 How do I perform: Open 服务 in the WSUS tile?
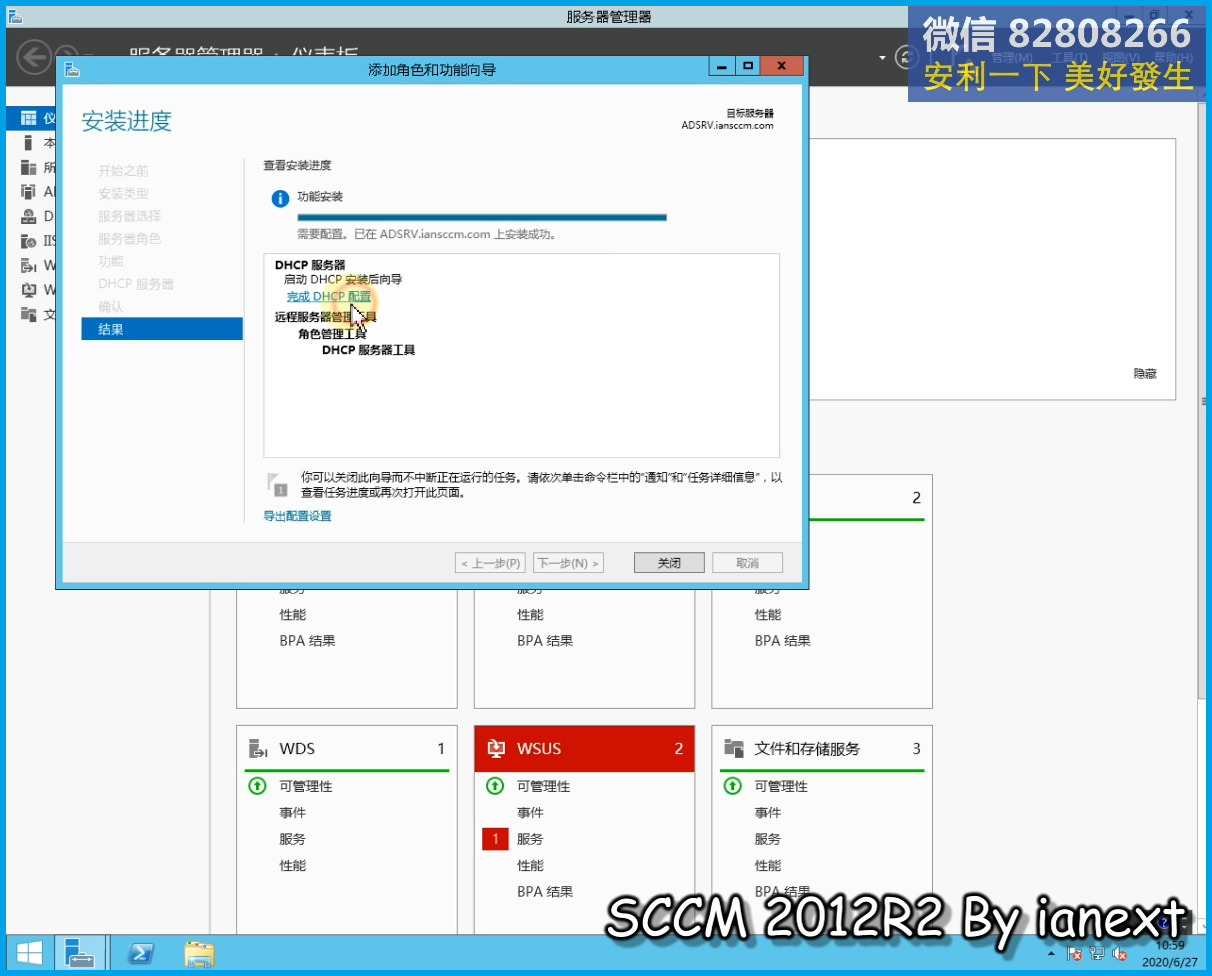coord(531,839)
